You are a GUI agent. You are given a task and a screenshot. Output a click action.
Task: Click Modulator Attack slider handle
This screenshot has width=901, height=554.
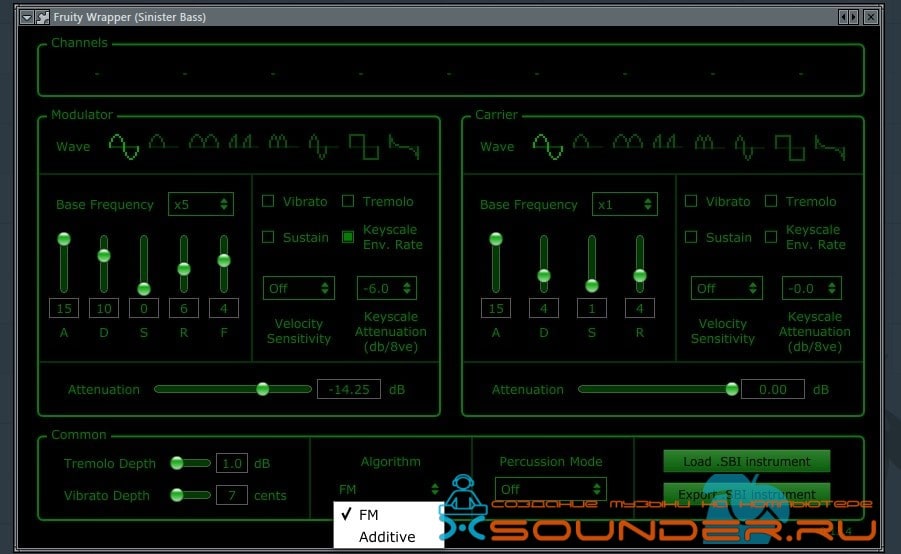coord(64,238)
